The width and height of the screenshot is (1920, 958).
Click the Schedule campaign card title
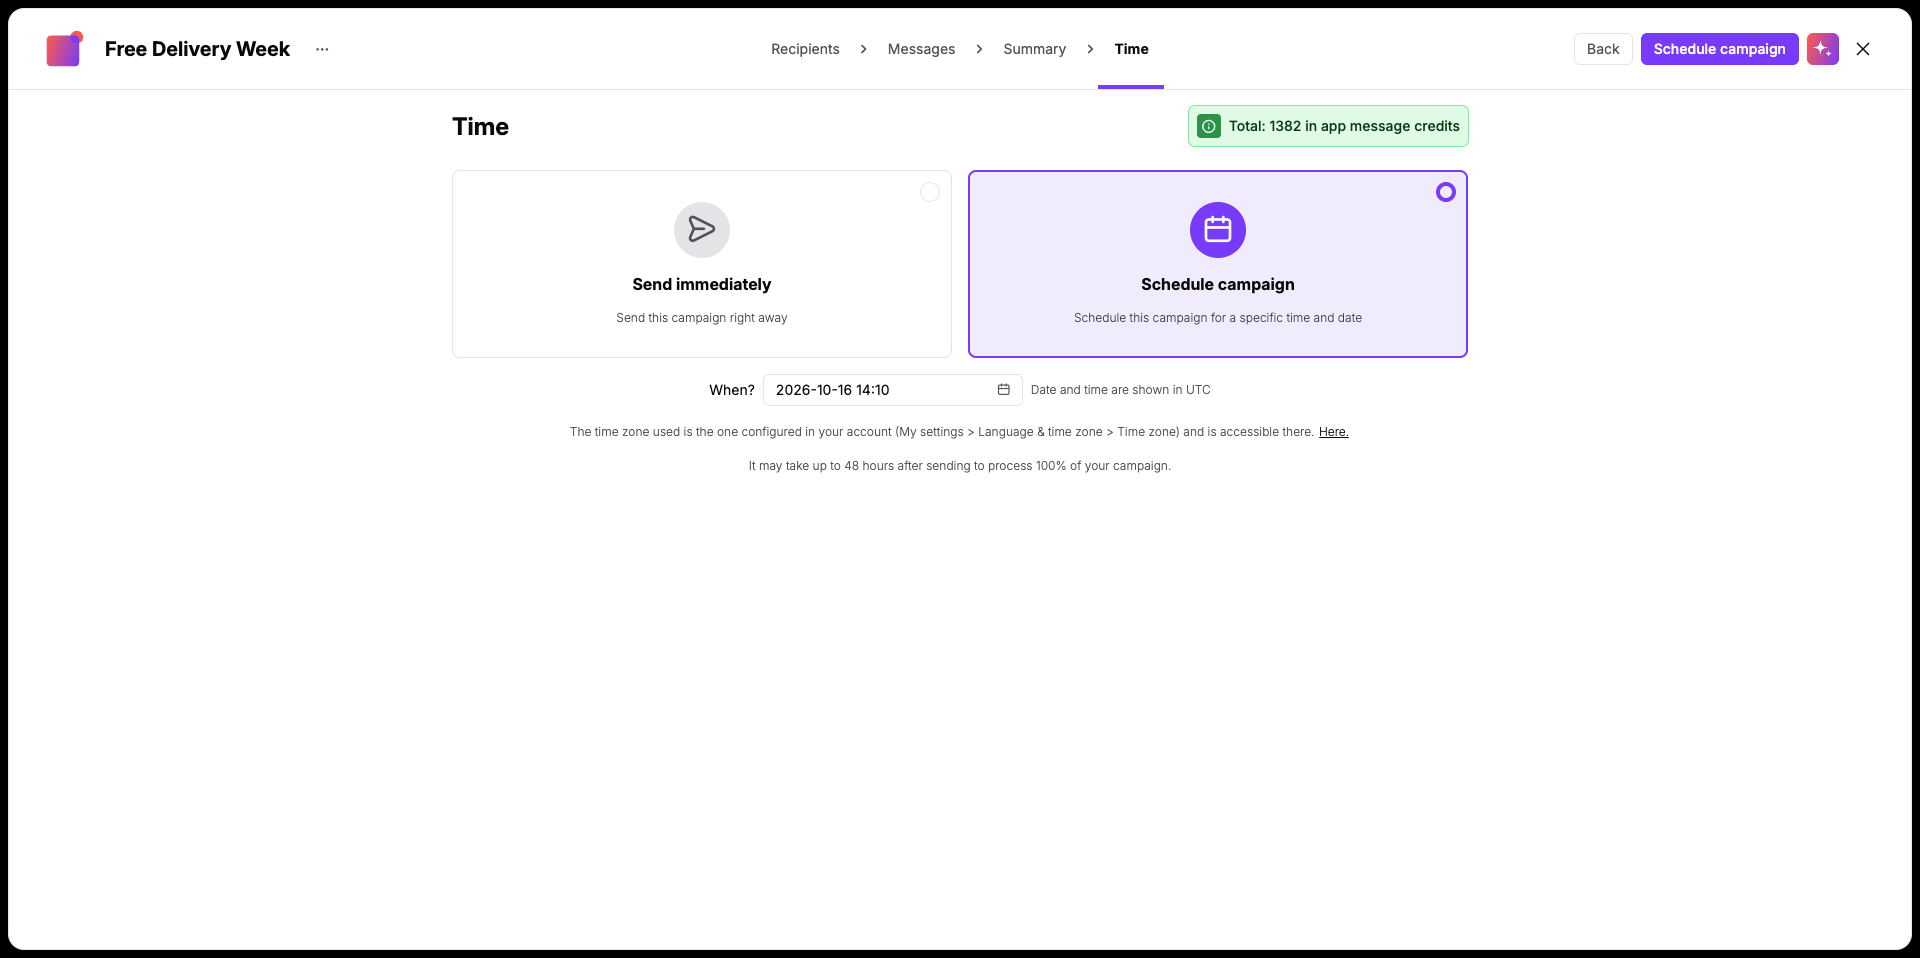(1218, 285)
